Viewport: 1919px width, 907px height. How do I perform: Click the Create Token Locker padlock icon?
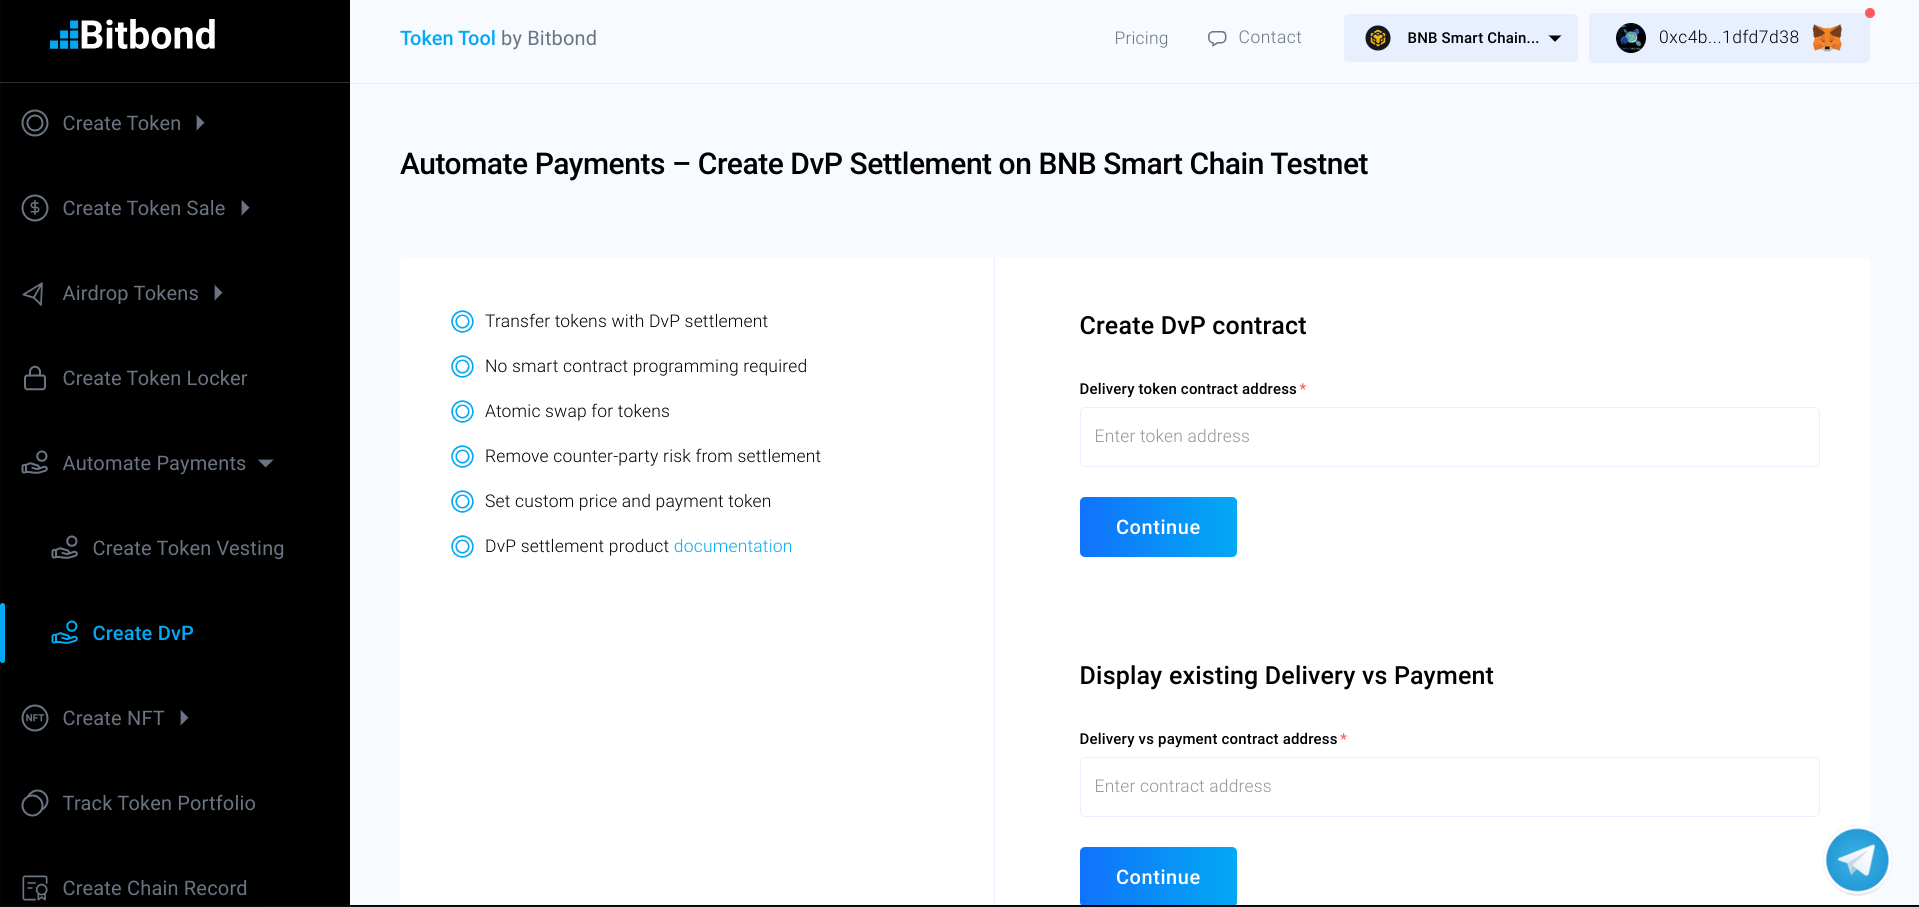[x=35, y=378]
